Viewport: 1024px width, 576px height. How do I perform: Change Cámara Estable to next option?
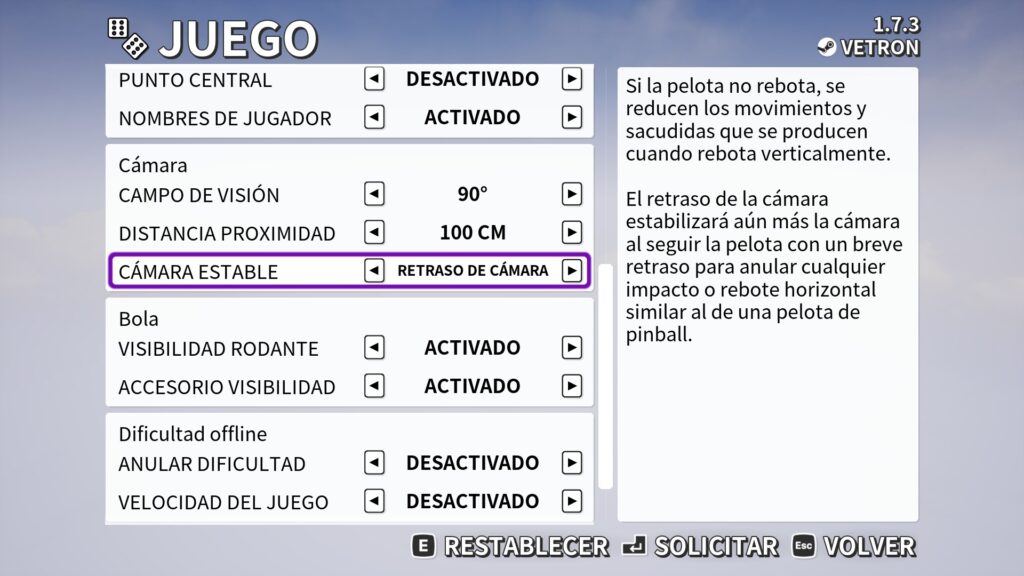571,270
